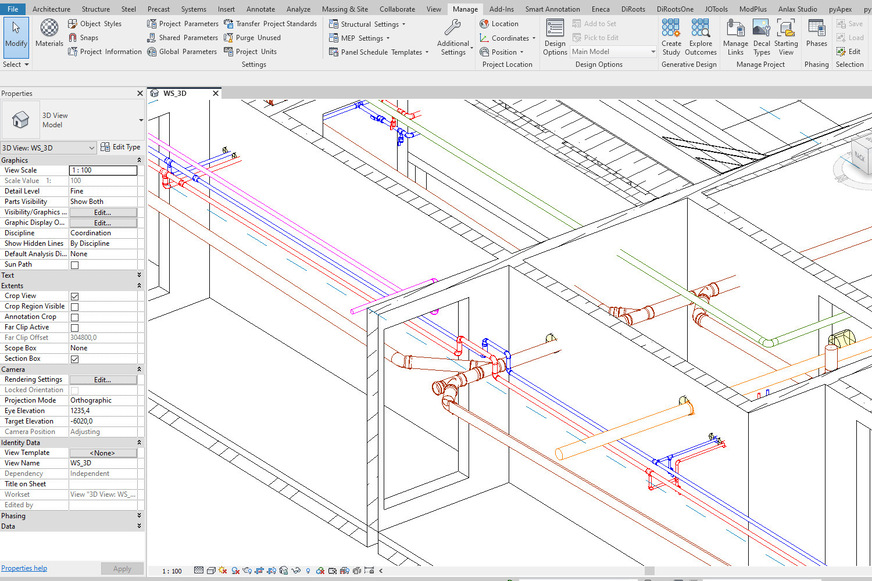Open the Main Model design option dropdown

click(614, 51)
